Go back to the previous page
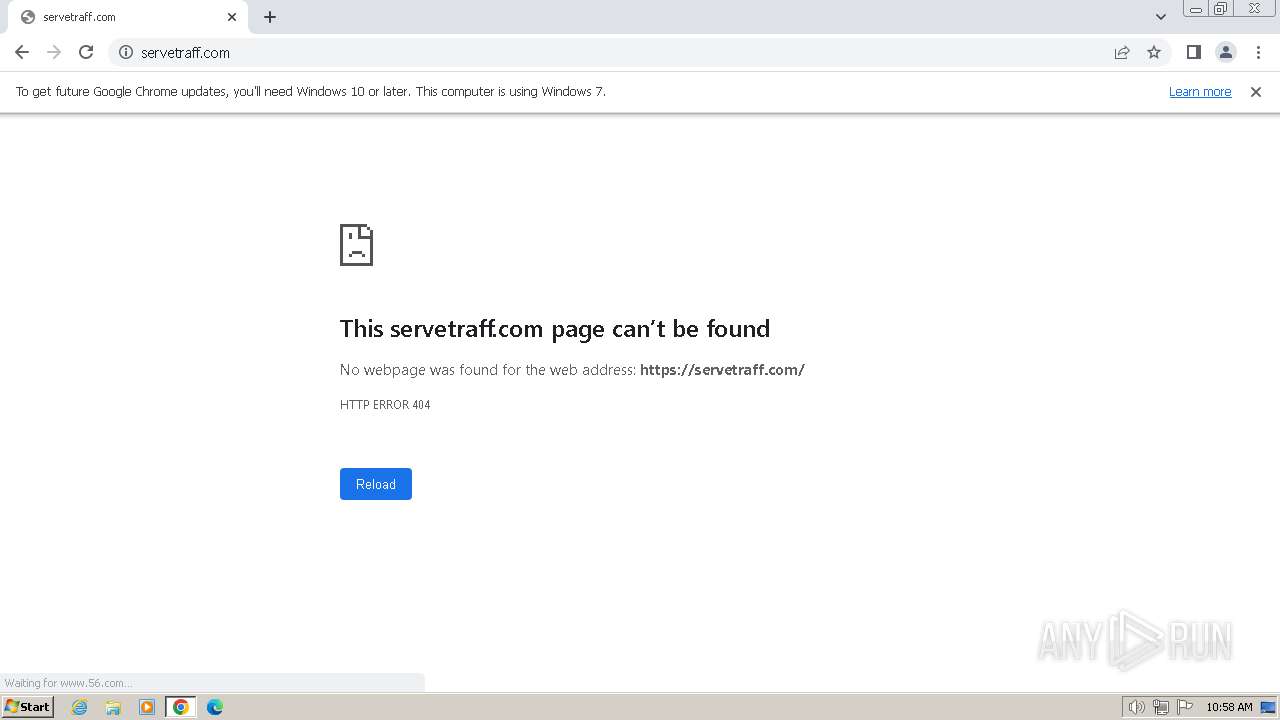 pyautogui.click(x=22, y=52)
